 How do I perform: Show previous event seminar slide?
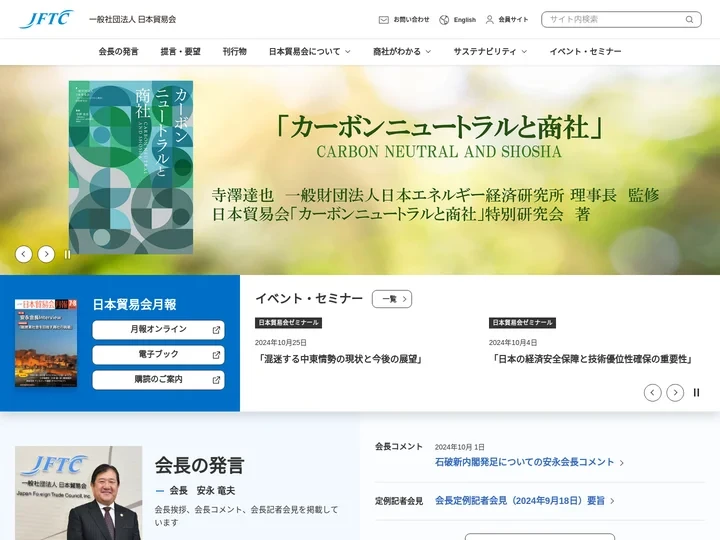point(652,393)
